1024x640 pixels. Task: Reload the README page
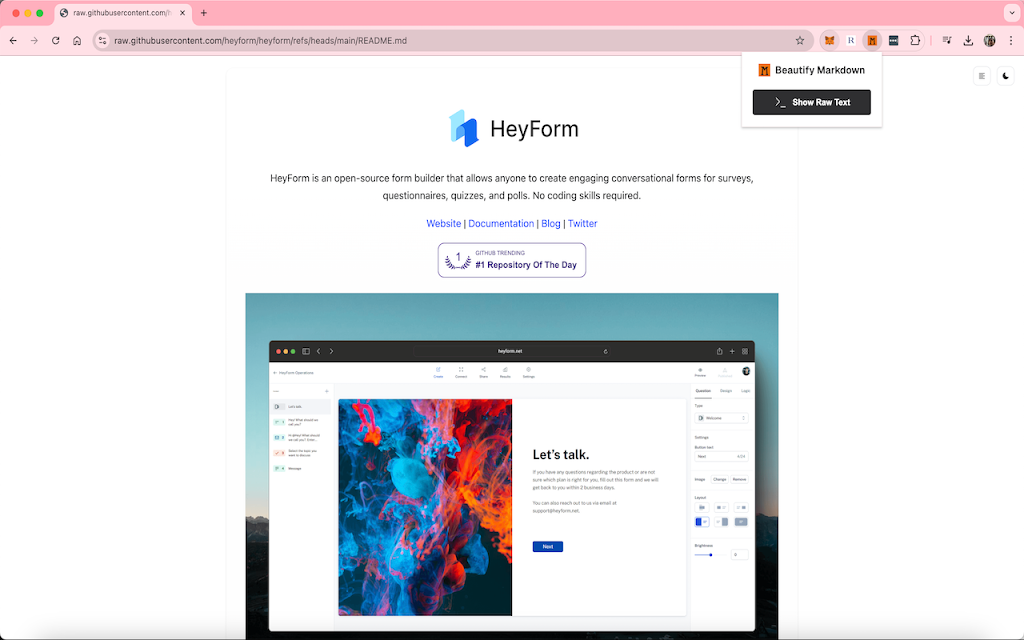56,40
